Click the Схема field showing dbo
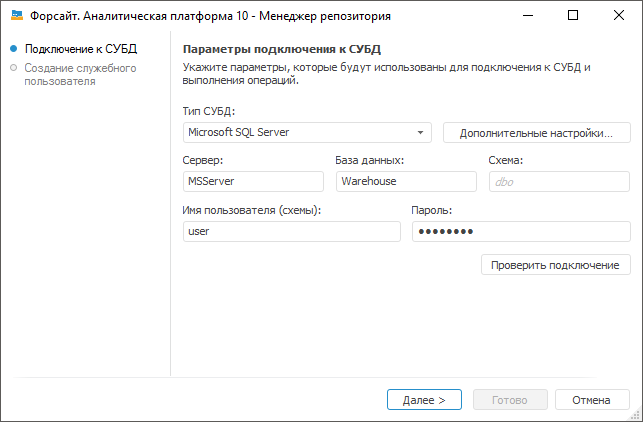Viewport: 643px width, 422px height. (x=559, y=181)
